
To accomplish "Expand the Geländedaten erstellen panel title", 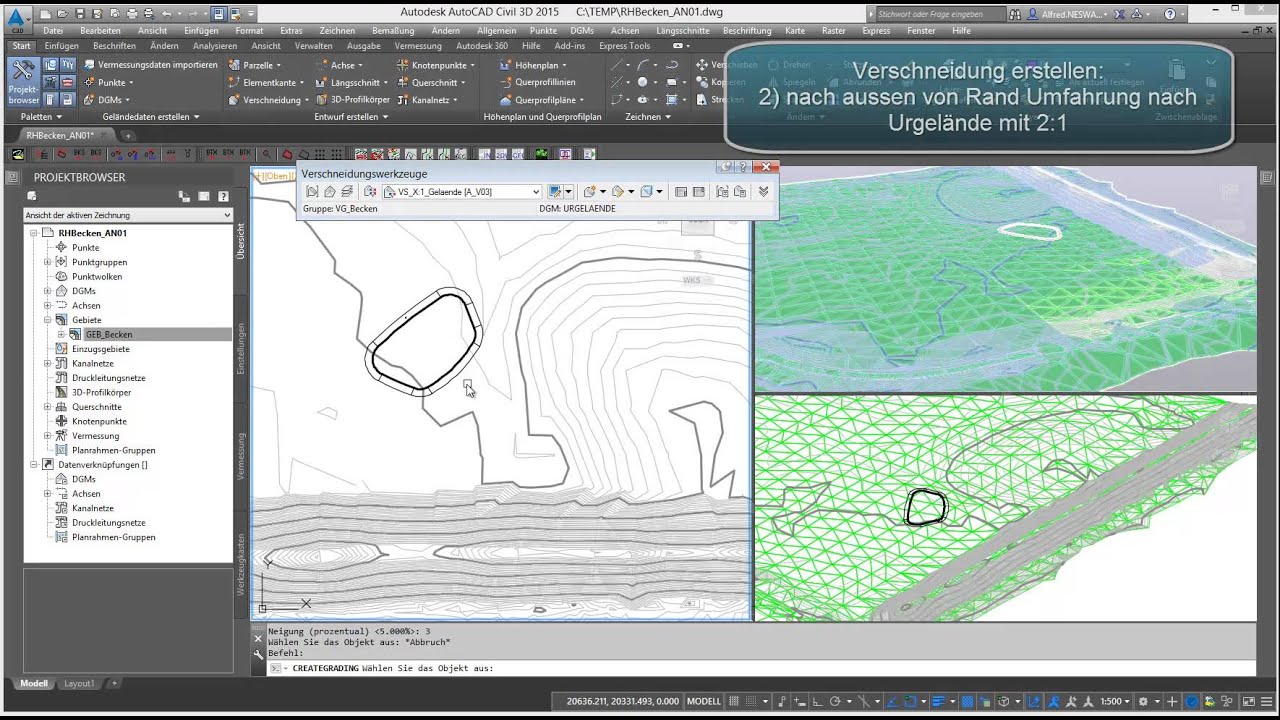I will pyautogui.click(x=151, y=117).
